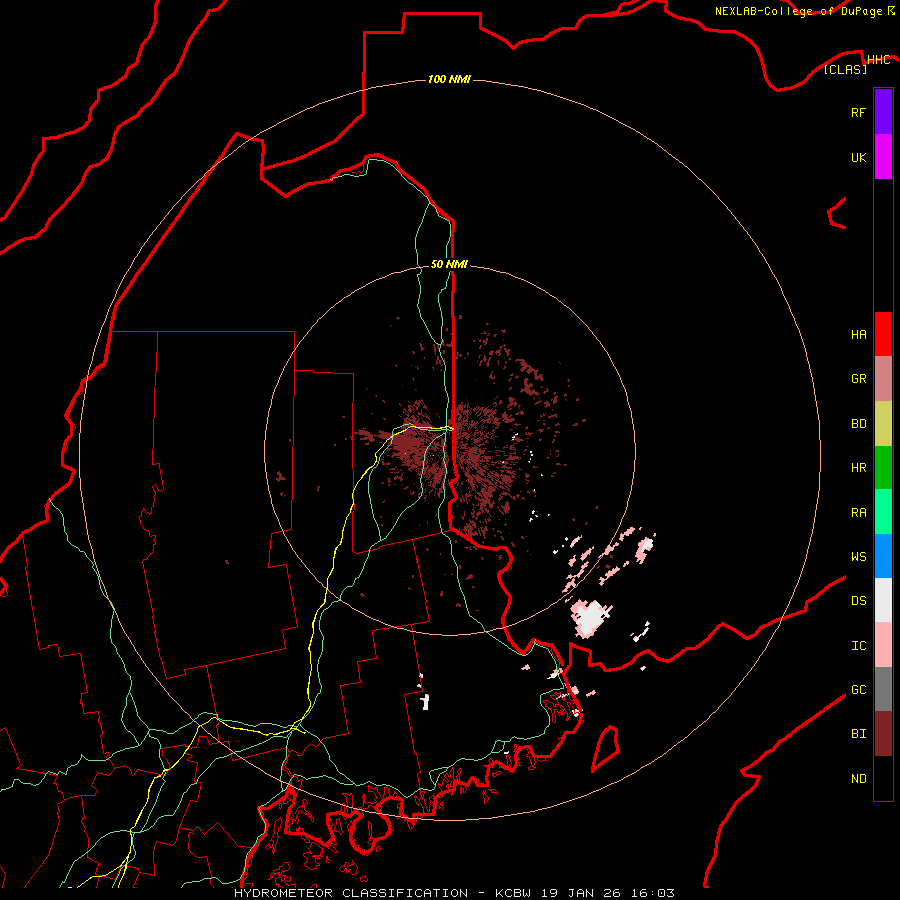Click the RA legend label
Image resolution: width=900 pixels, height=900 pixels.
point(858,513)
